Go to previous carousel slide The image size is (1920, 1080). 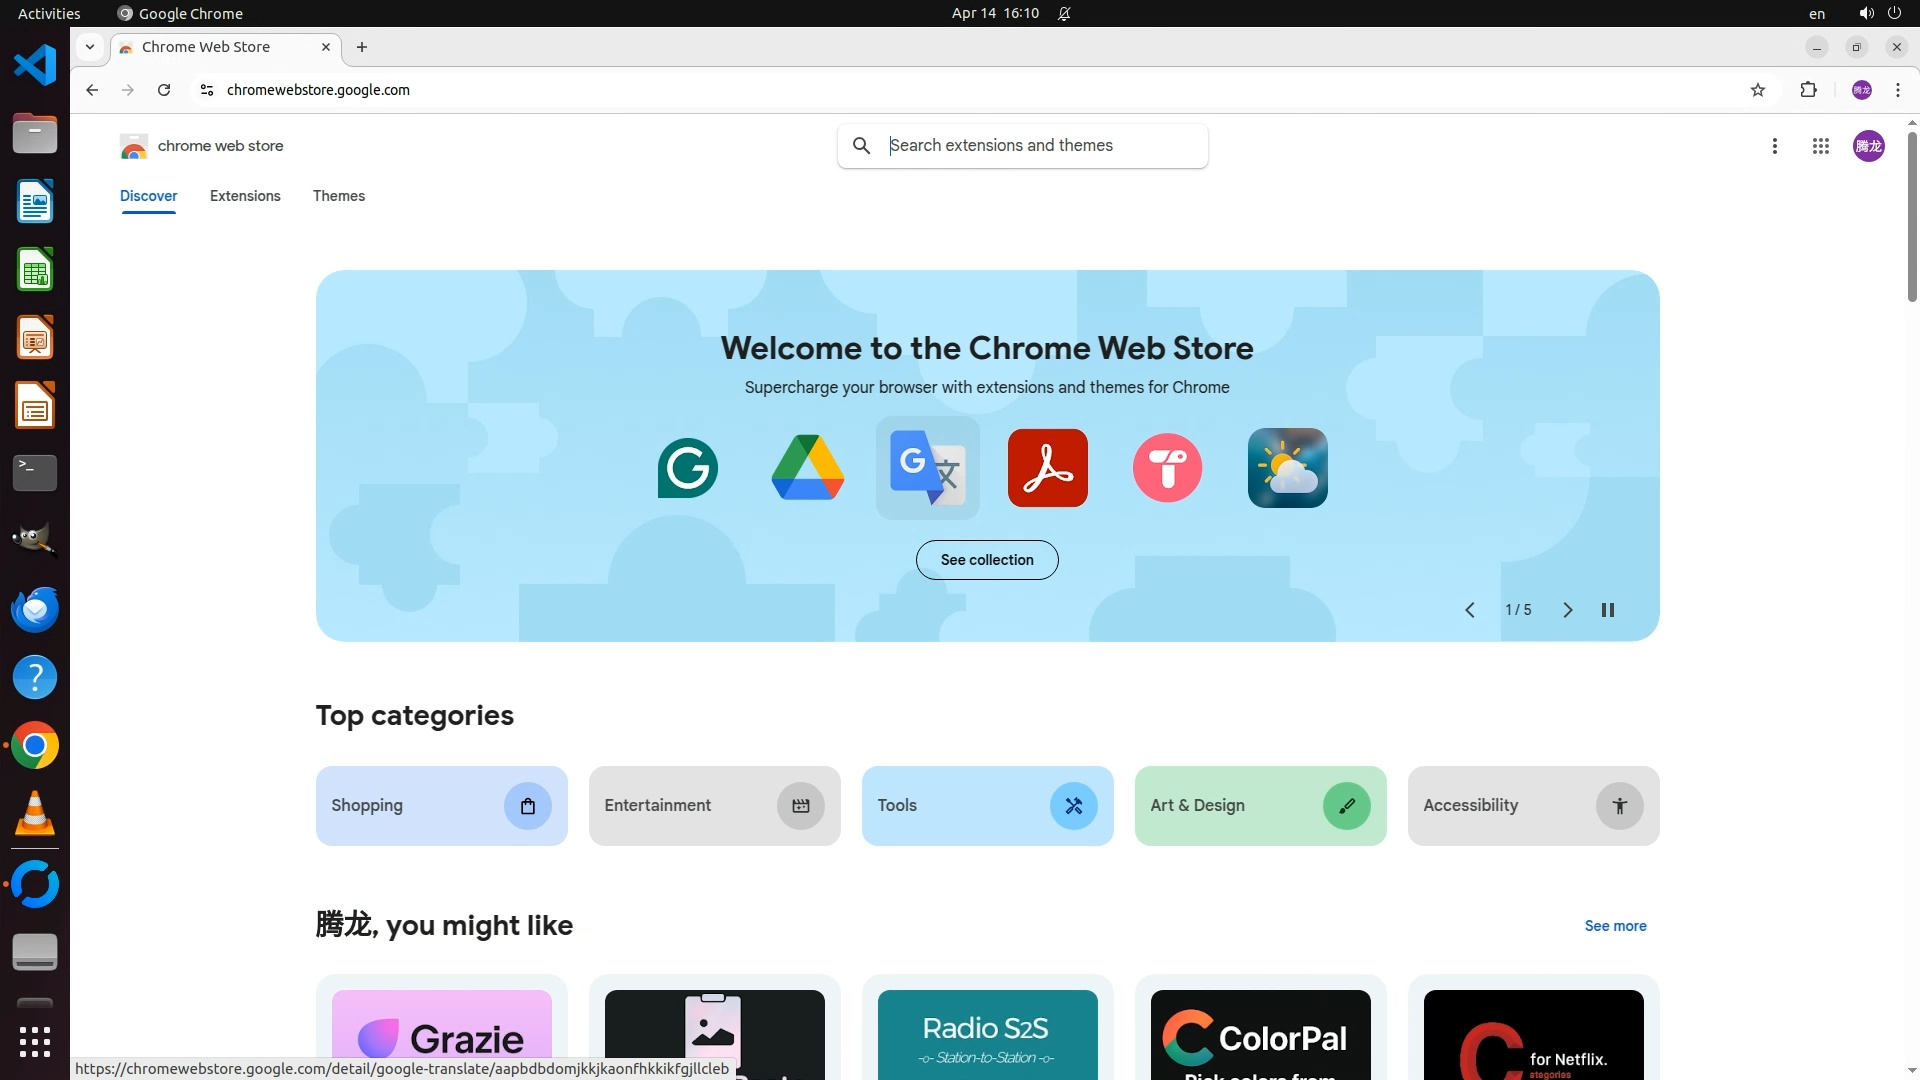tap(1470, 610)
